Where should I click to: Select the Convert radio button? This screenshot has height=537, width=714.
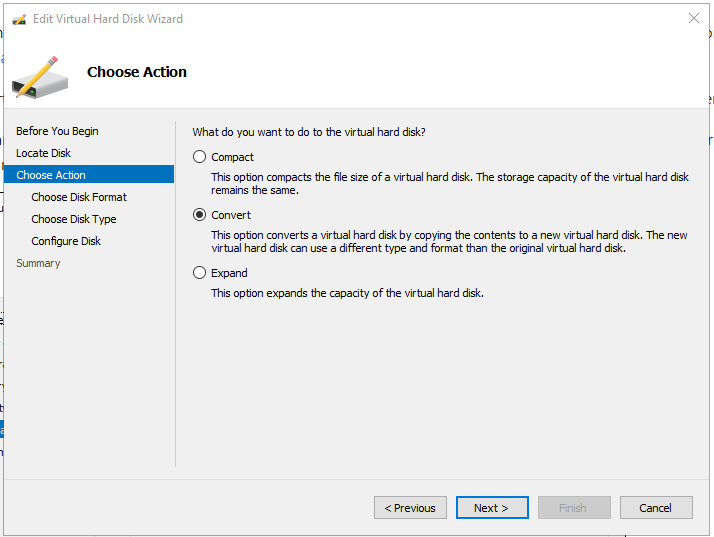[199, 215]
